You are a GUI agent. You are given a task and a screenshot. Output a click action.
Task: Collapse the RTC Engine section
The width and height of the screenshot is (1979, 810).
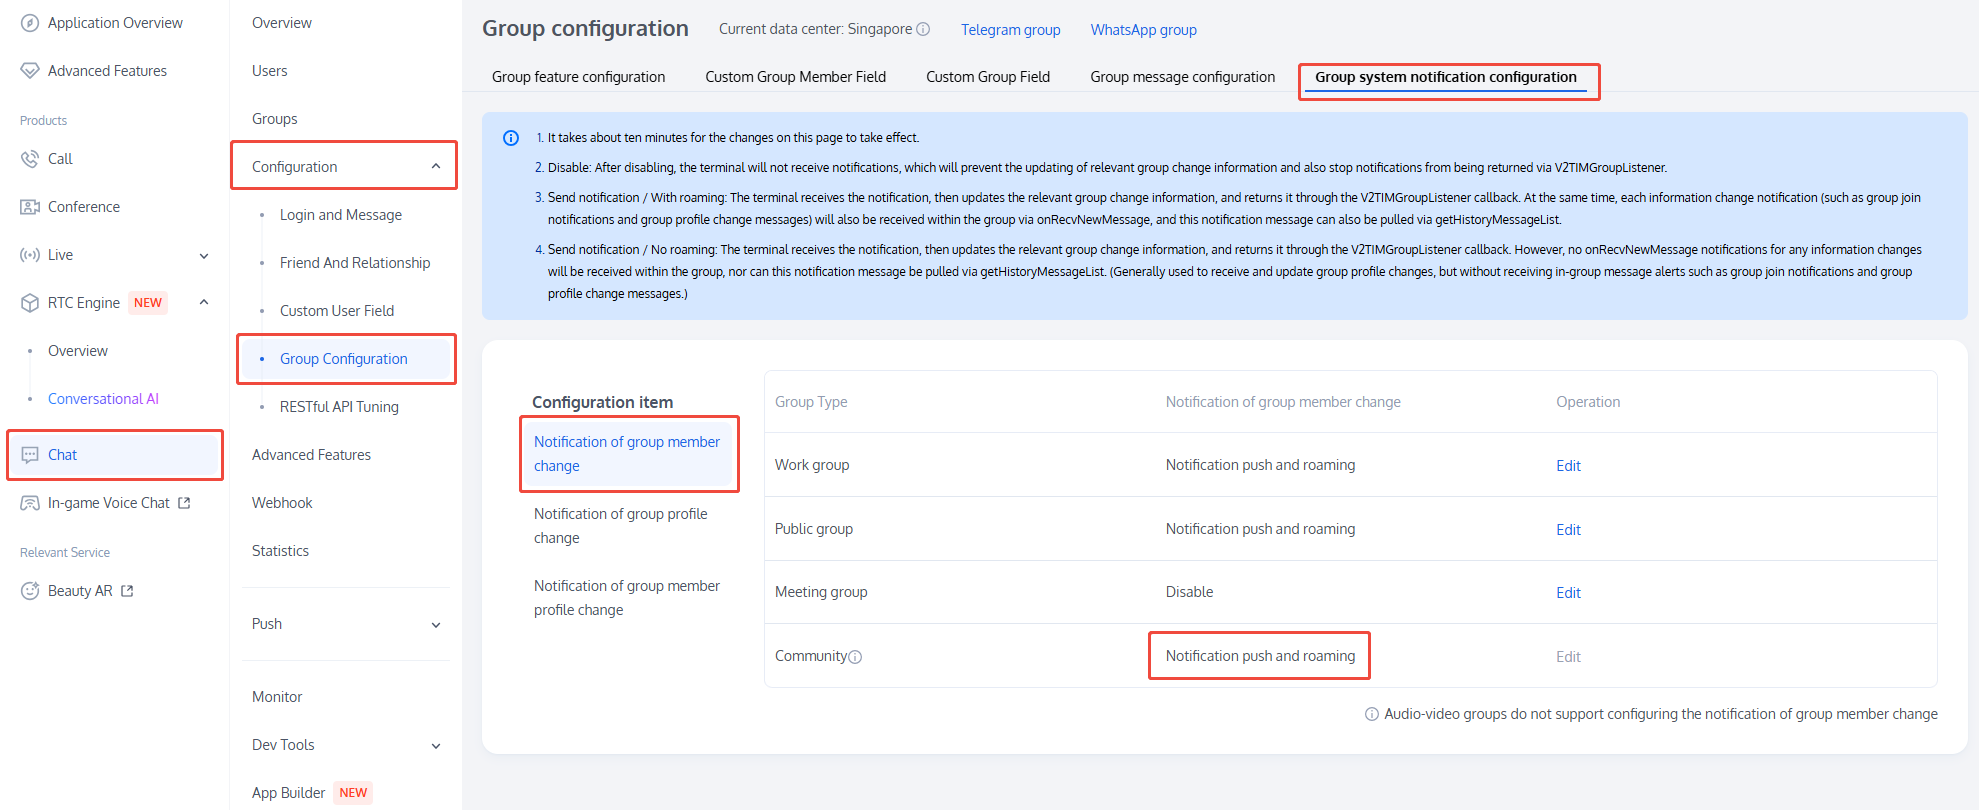[204, 302]
